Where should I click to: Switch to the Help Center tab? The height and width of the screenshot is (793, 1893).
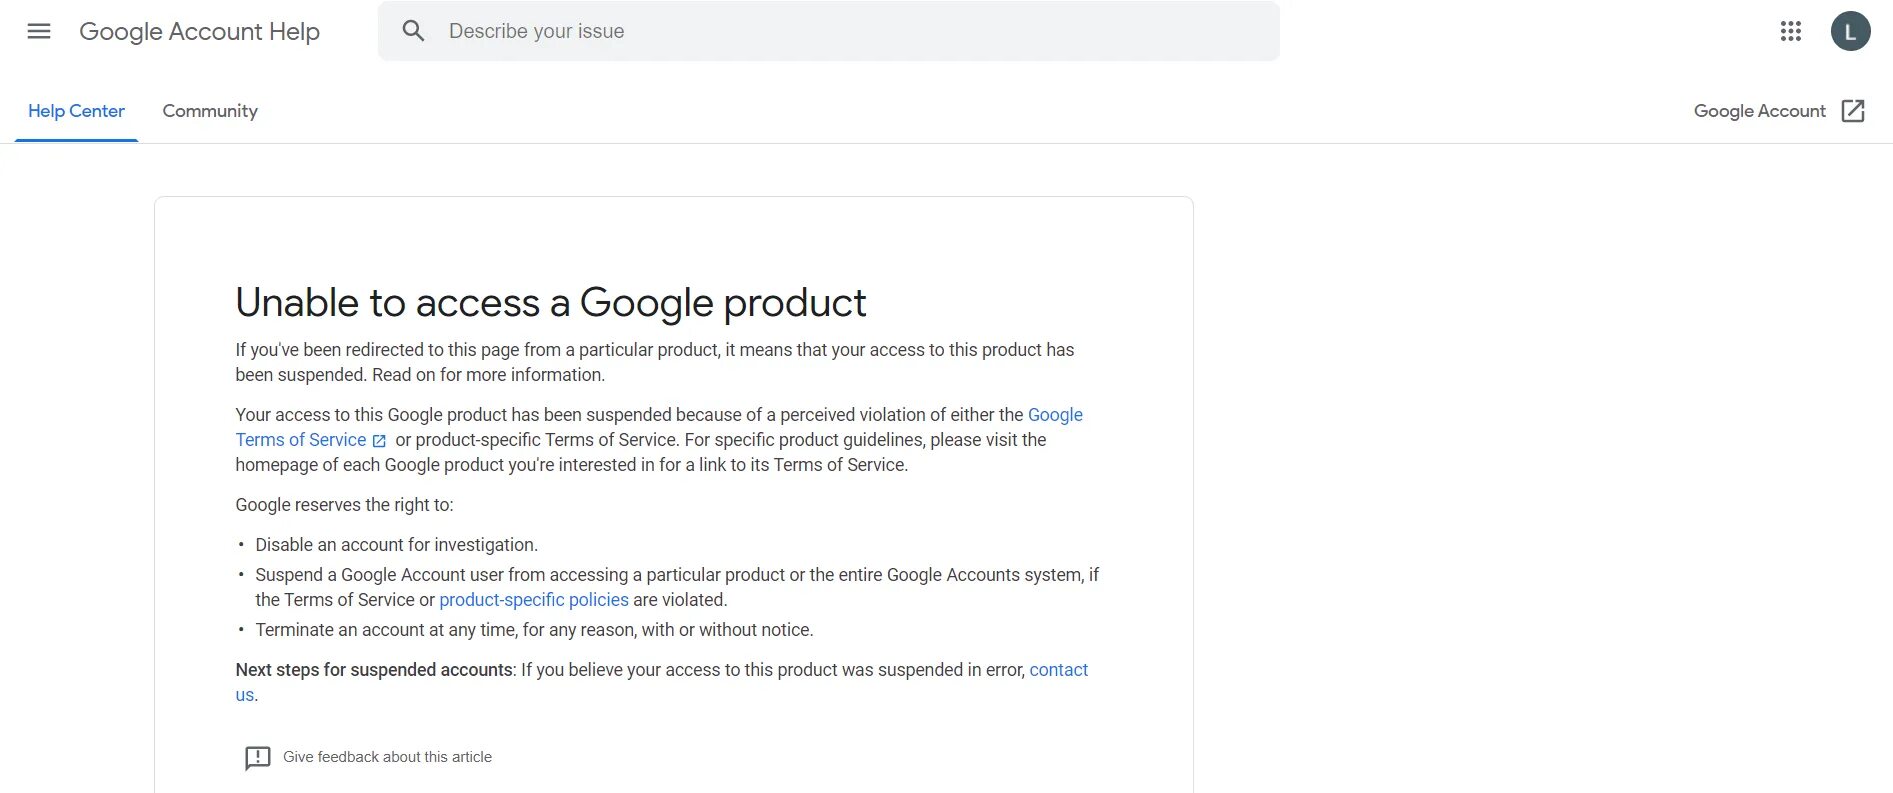(x=76, y=111)
